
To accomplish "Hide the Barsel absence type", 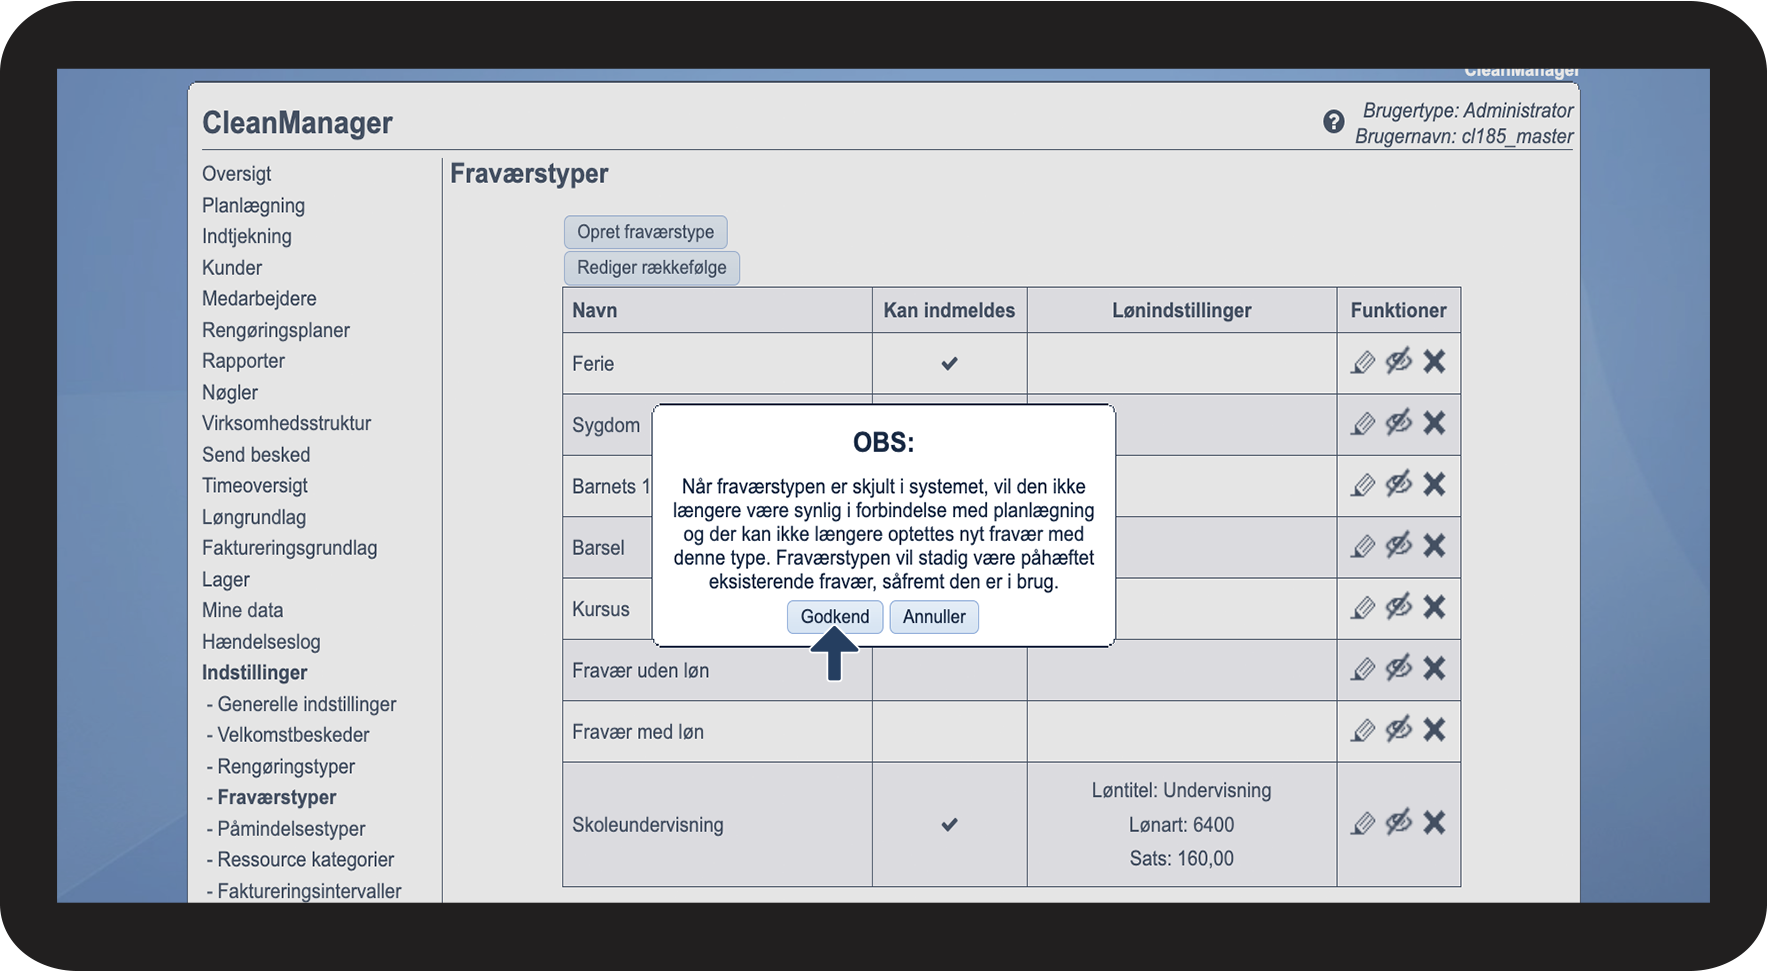I will 1399,545.
